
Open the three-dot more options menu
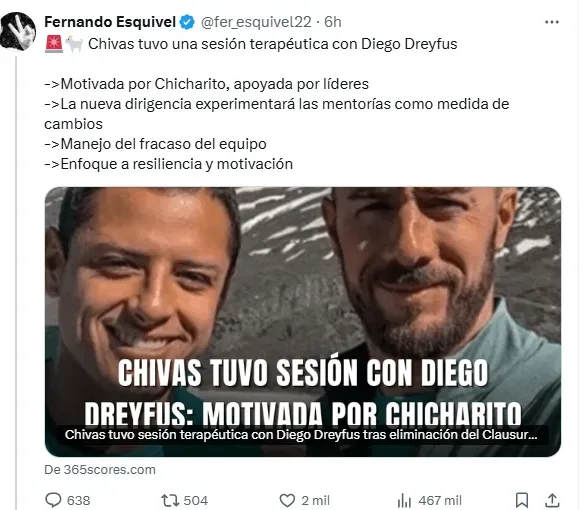tap(551, 22)
